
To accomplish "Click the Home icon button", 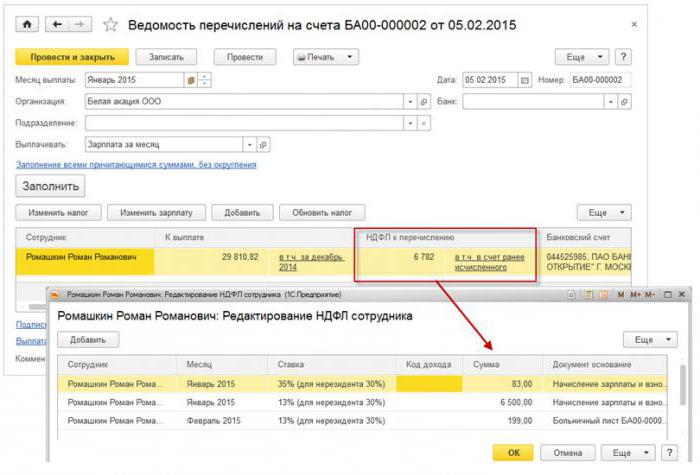I will [26, 24].
